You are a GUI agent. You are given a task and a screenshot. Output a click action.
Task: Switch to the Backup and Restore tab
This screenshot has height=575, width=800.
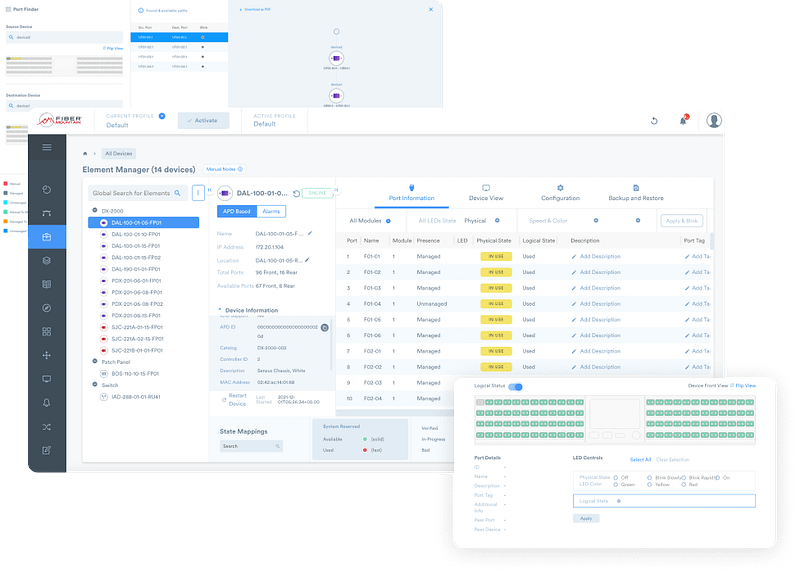click(x=636, y=194)
